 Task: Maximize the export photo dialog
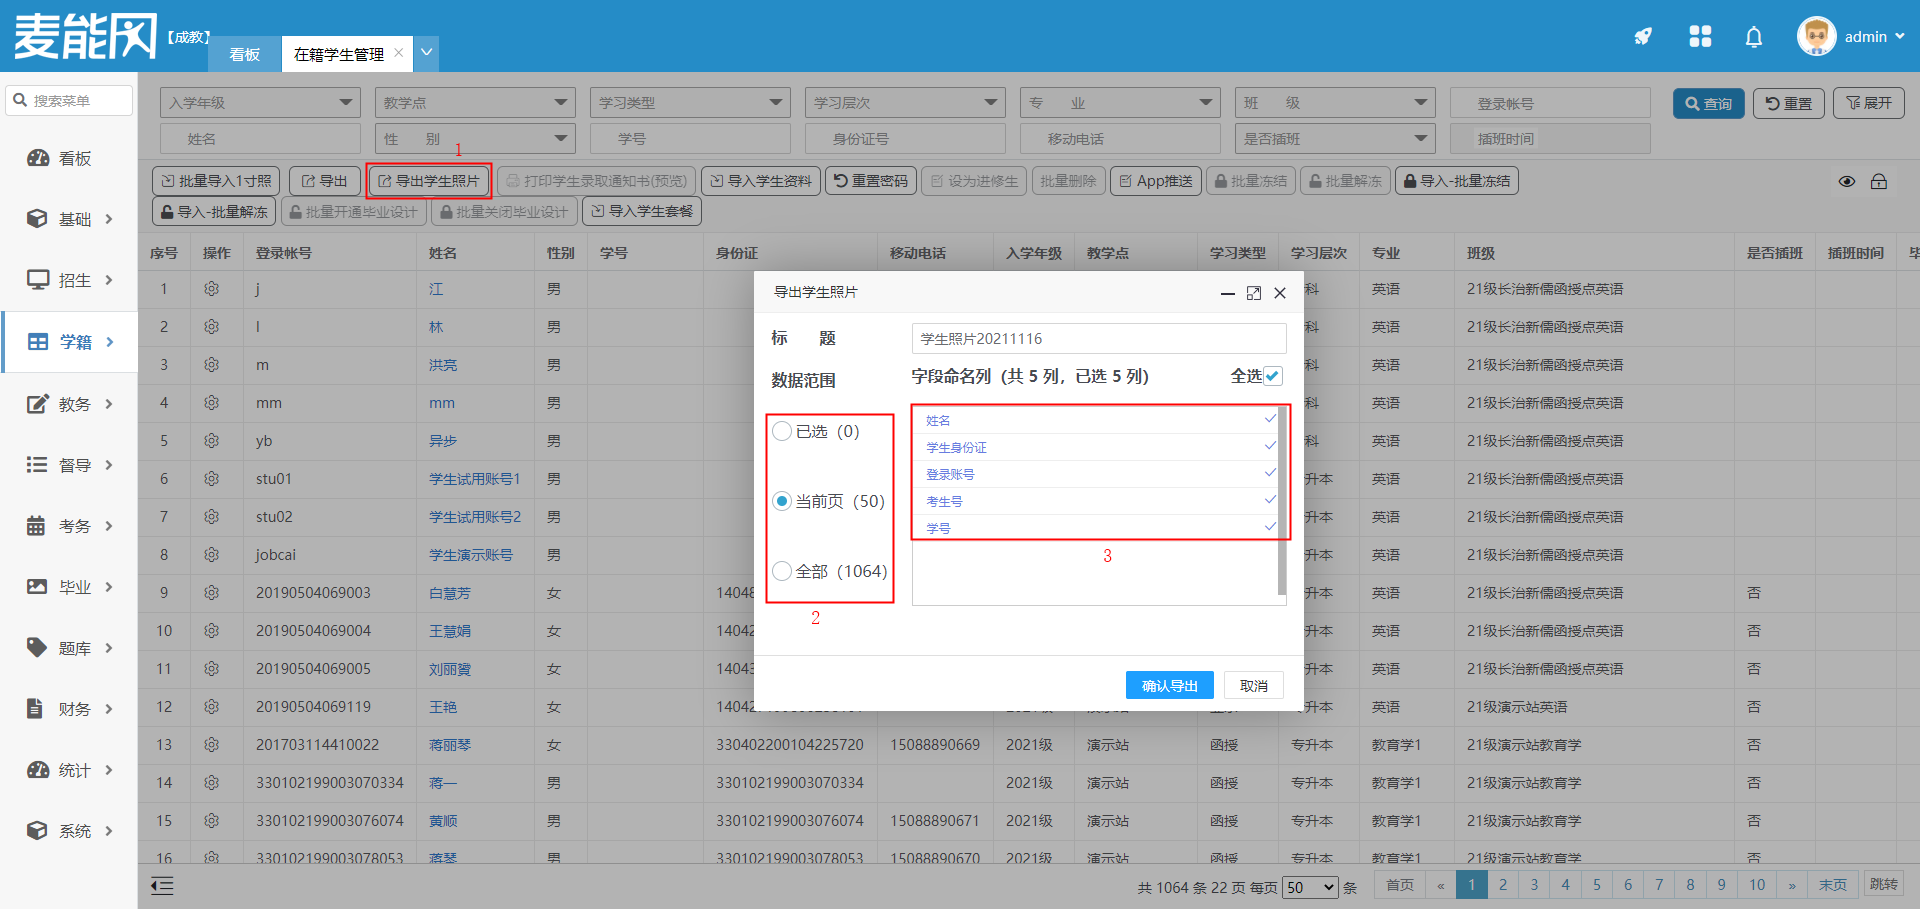click(x=1254, y=293)
